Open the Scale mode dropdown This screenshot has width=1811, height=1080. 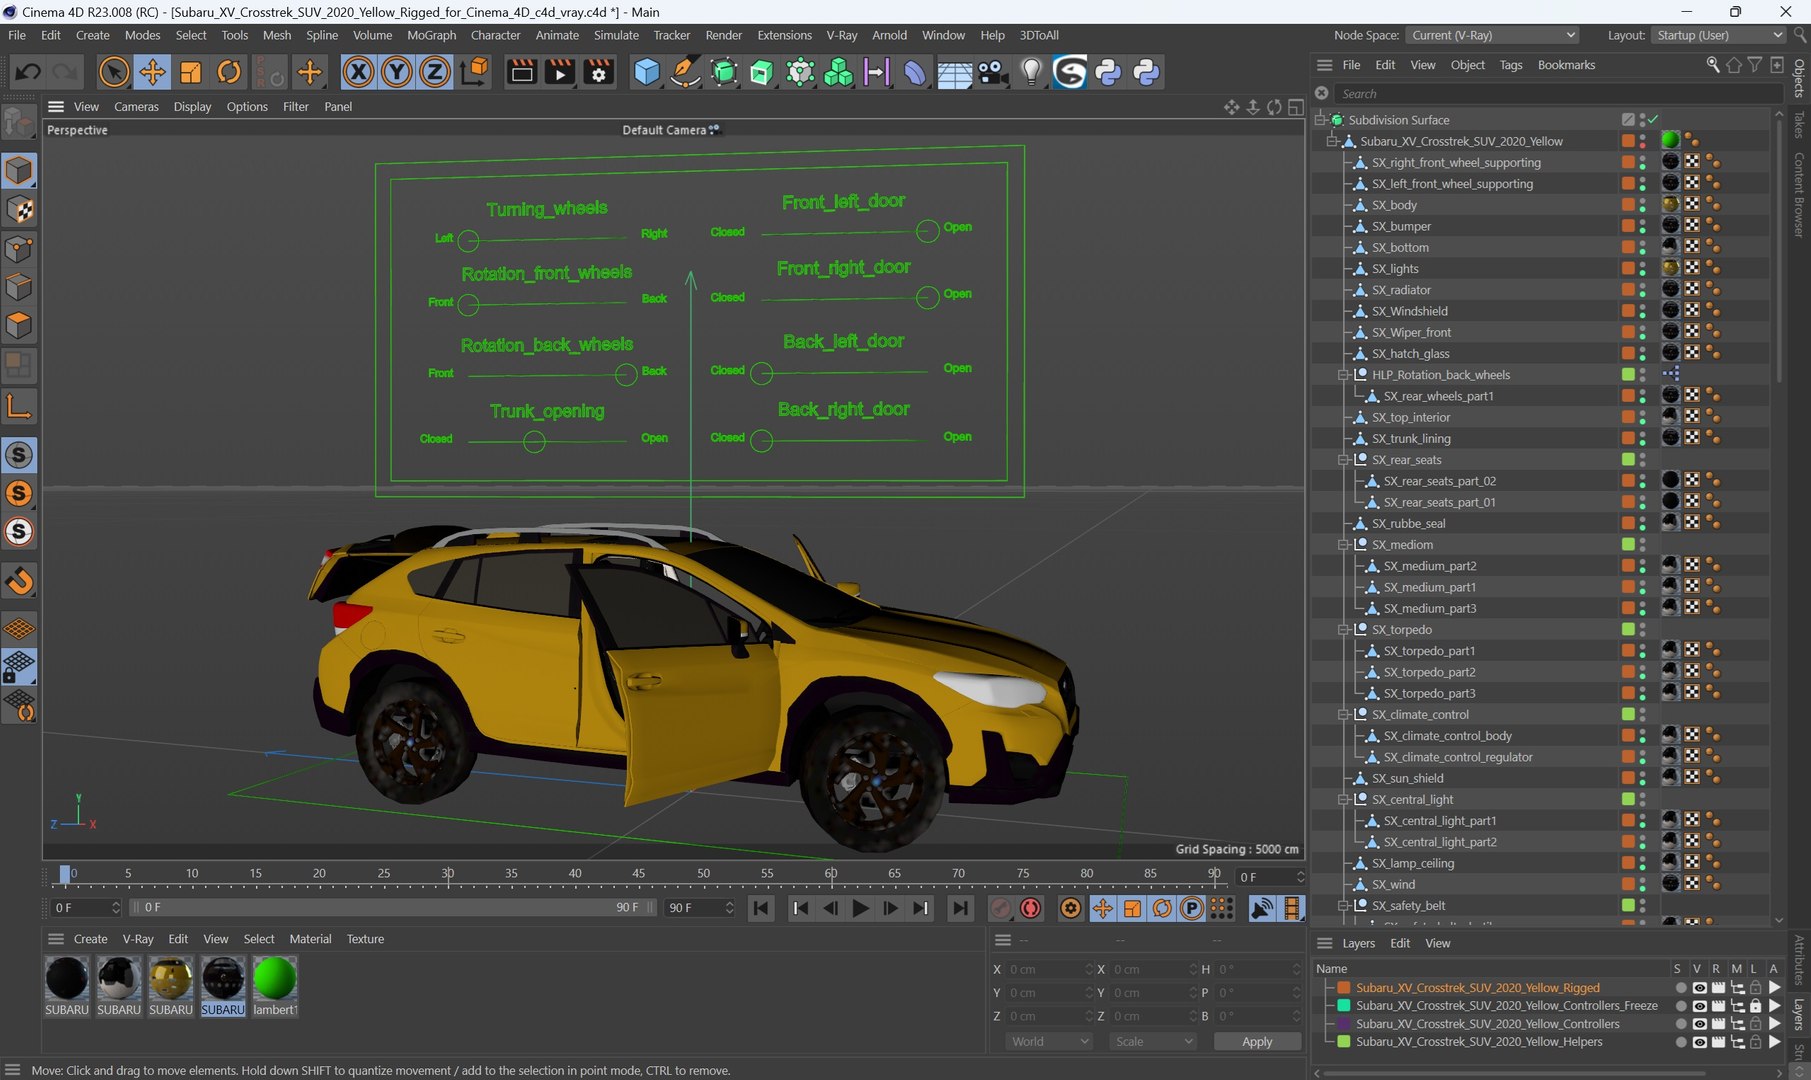pyautogui.click(x=1153, y=1041)
